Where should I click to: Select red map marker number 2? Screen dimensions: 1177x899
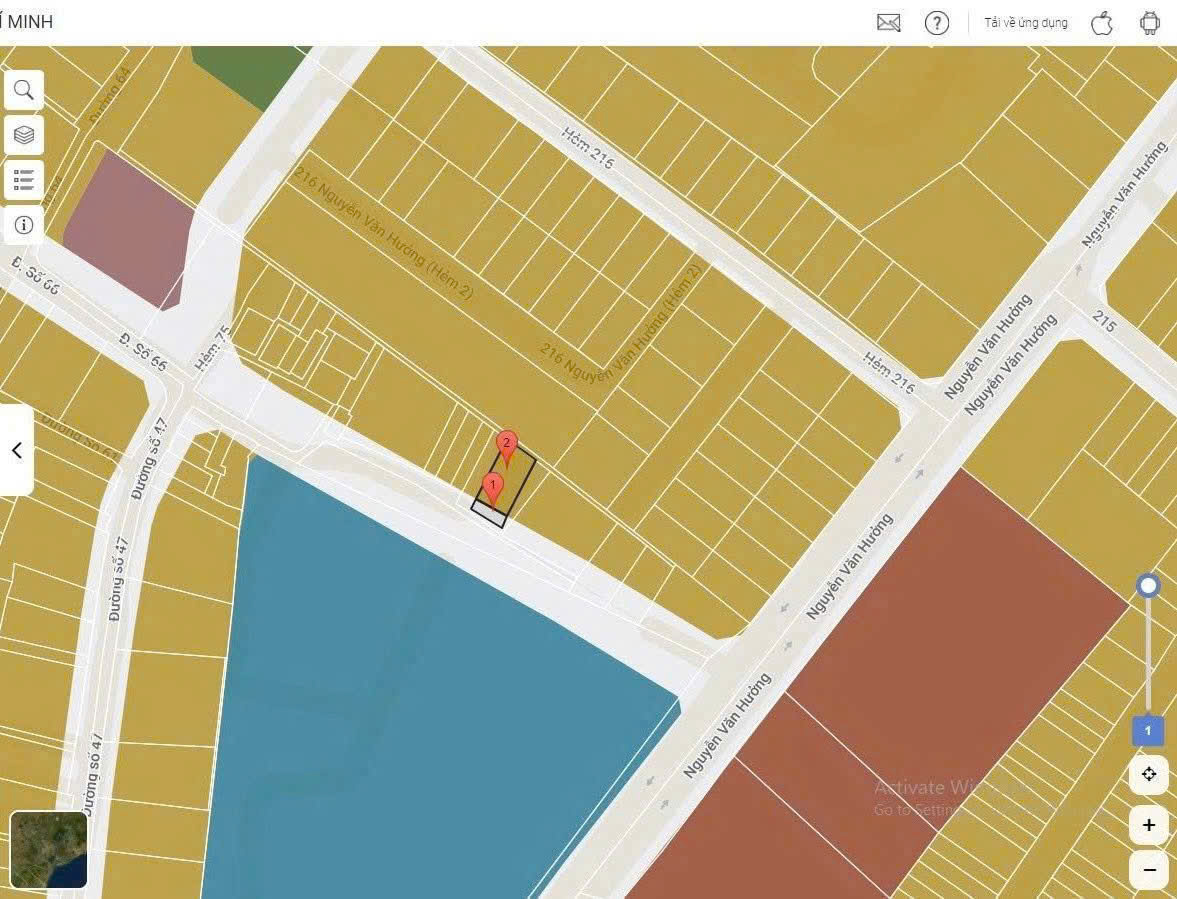(507, 445)
